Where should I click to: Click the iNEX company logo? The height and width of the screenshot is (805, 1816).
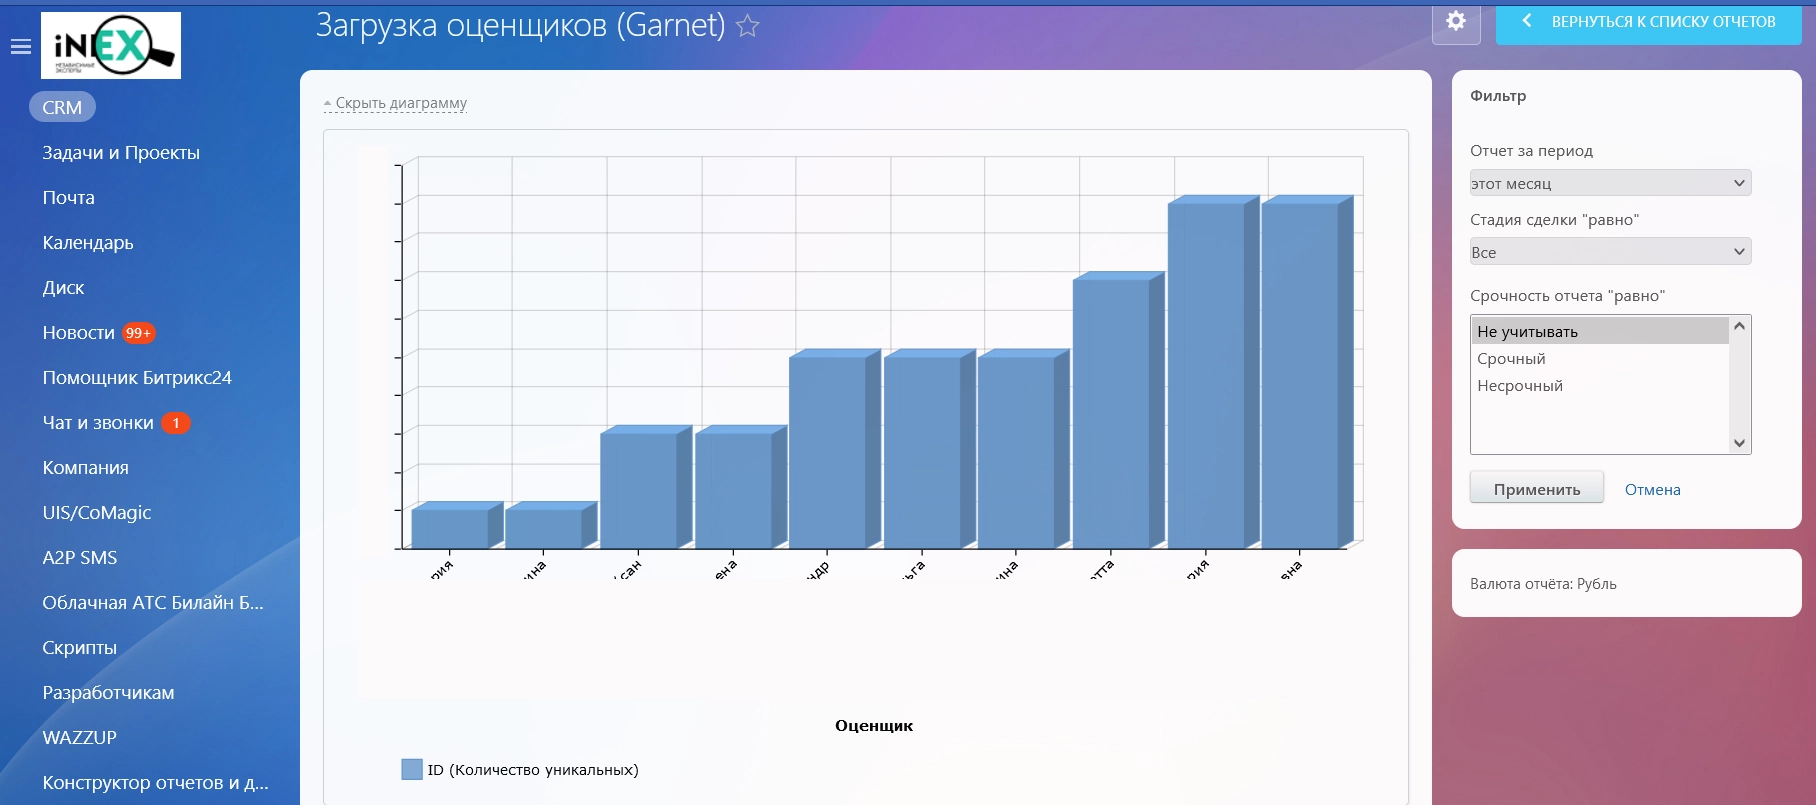click(x=111, y=45)
